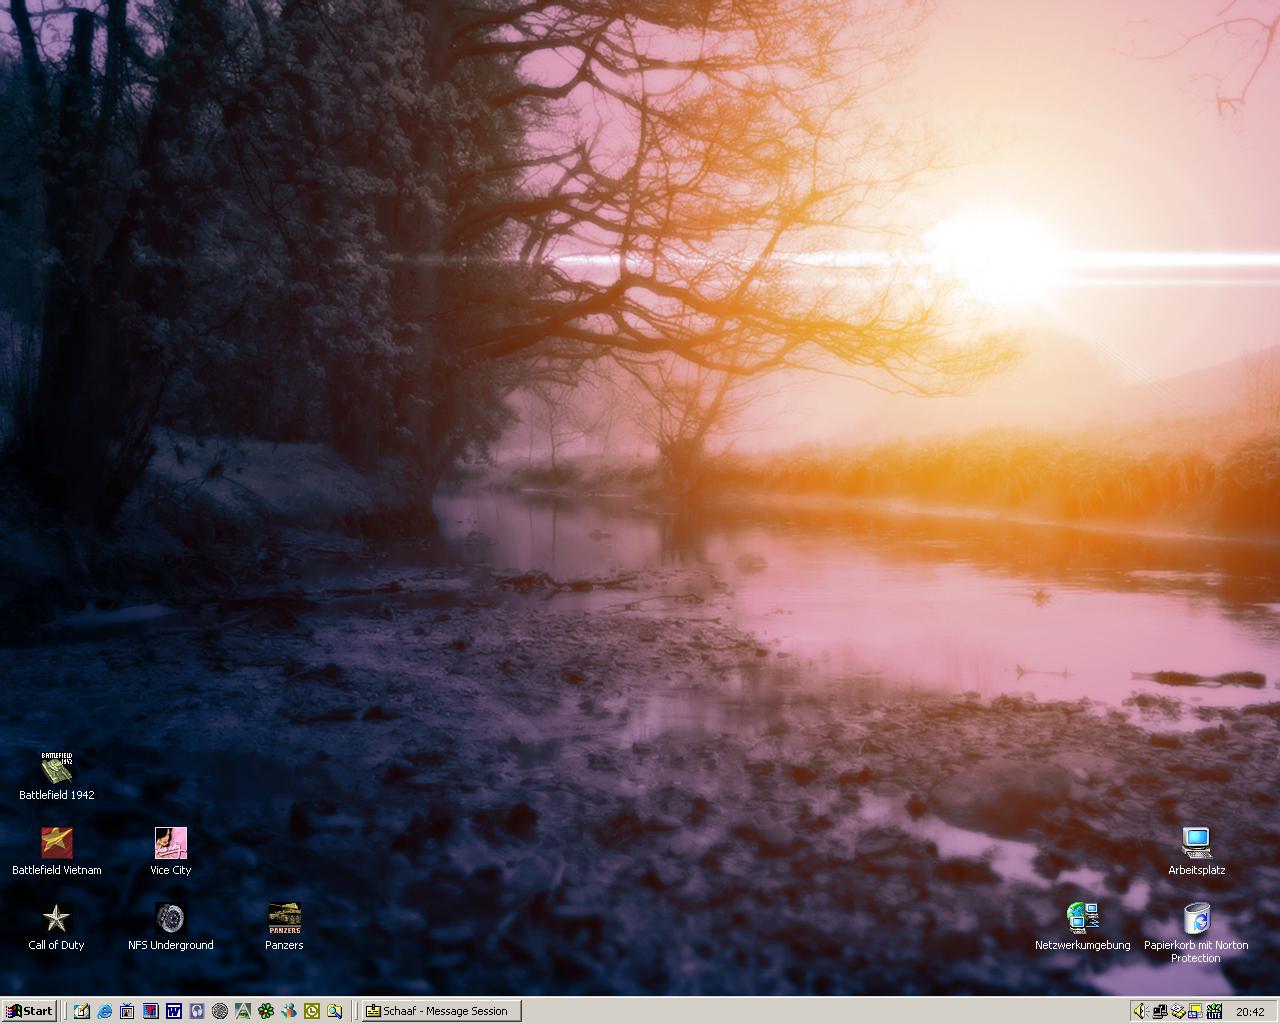This screenshot has width=1280, height=1024.
Task: Click the Call of Duty star icon
Action: click(57, 918)
